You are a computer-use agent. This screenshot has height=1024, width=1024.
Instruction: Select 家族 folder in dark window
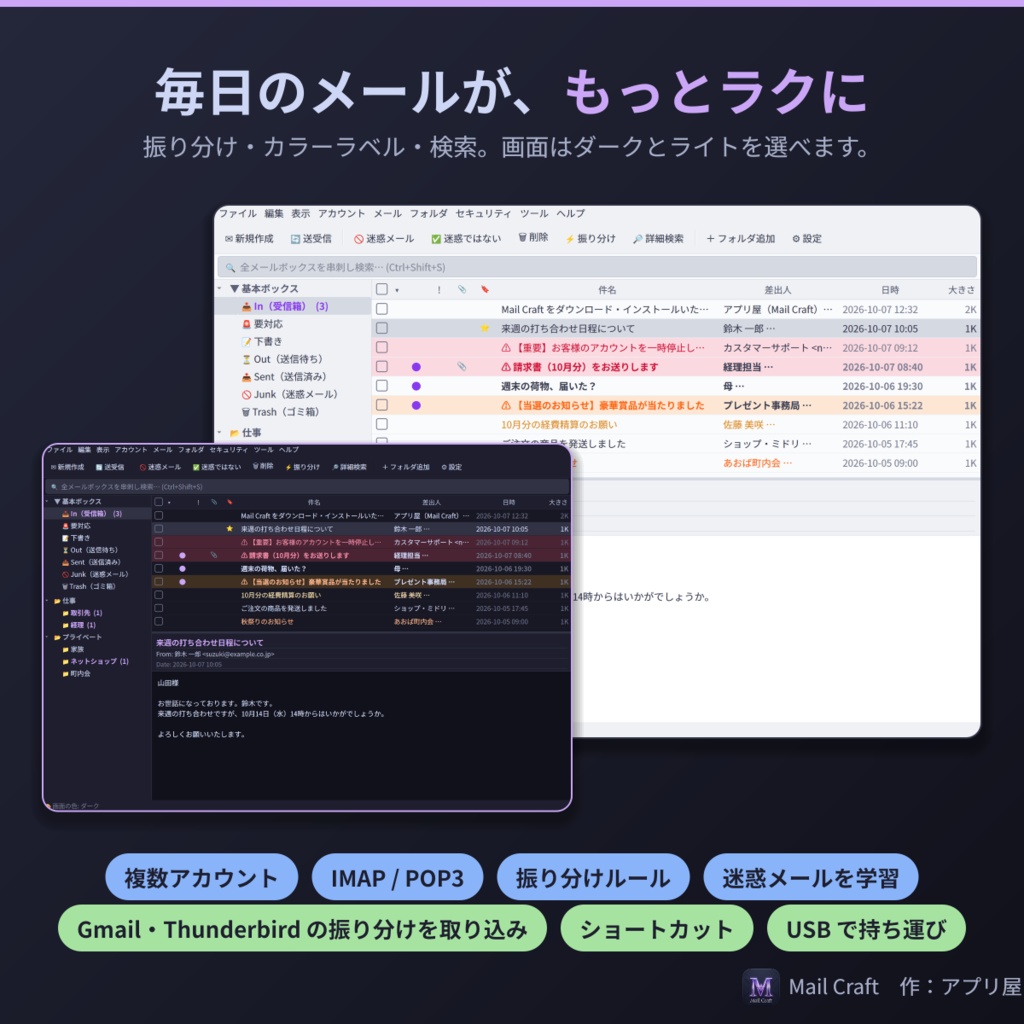point(73,649)
